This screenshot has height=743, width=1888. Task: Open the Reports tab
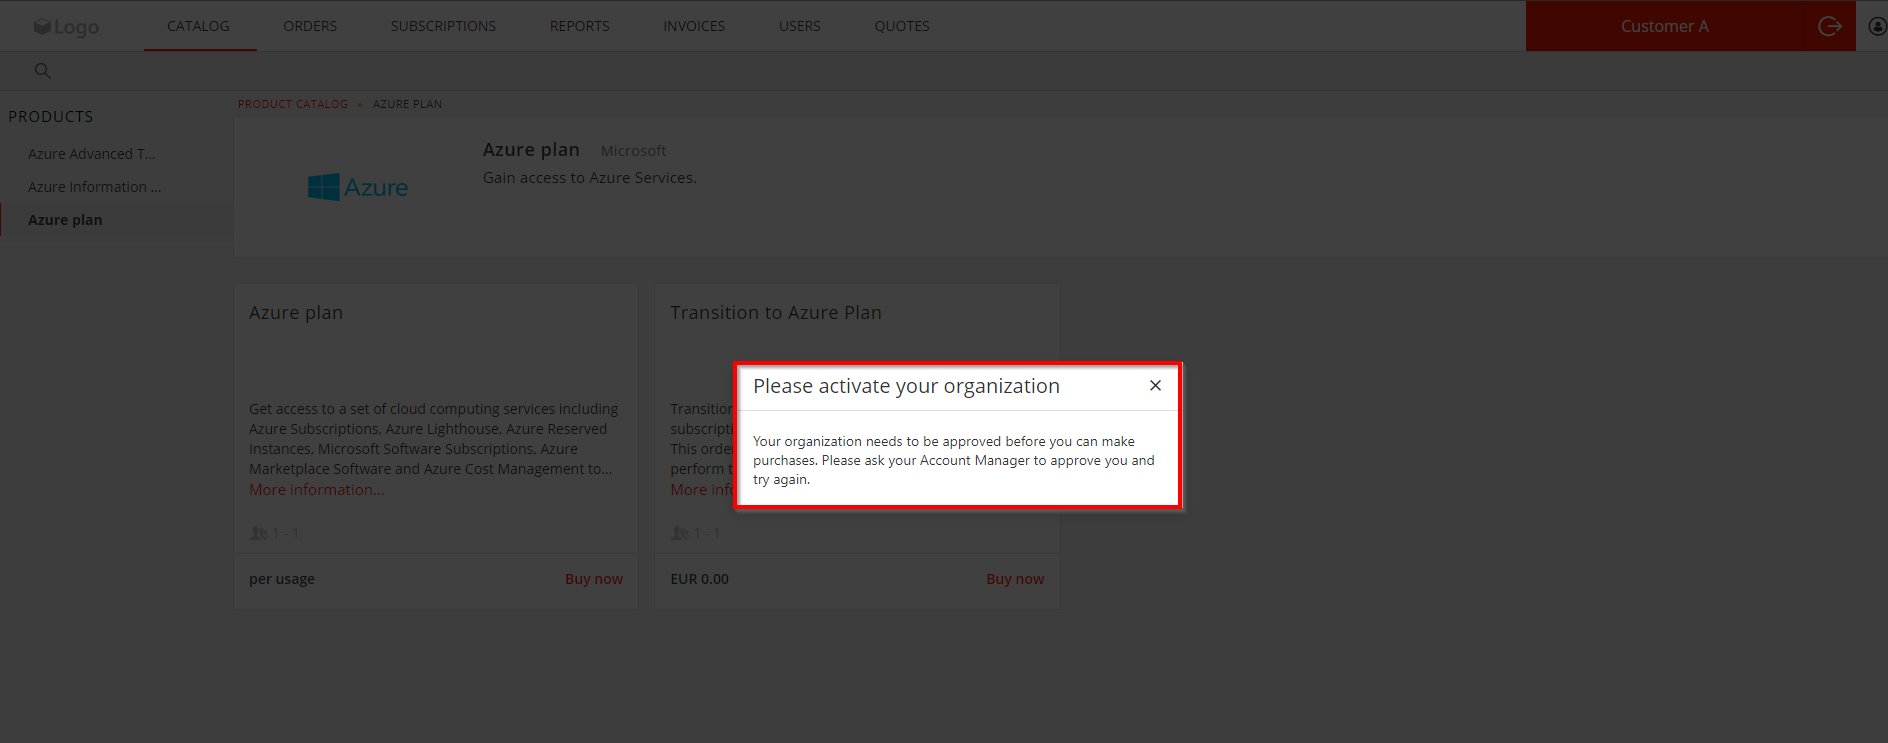coord(580,26)
